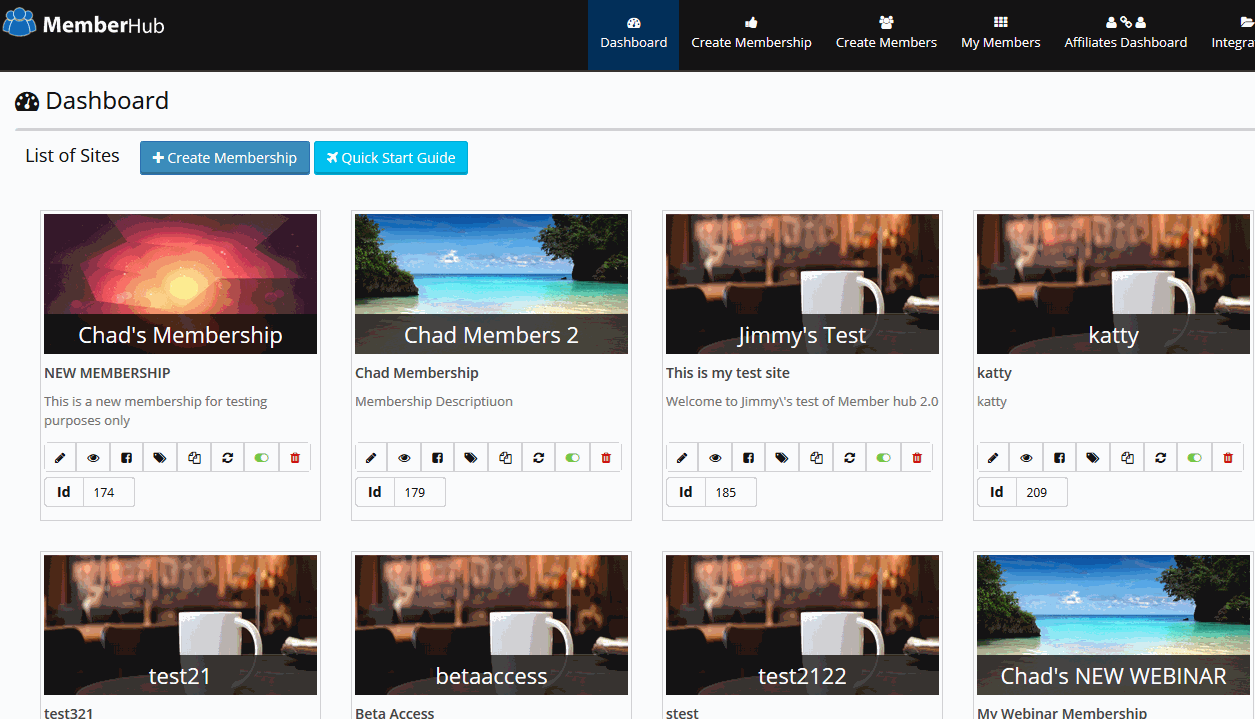Viewport: 1255px width, 719px height.
Task: Delete Chad's Membership with trash icon
Action: [295, 457]
